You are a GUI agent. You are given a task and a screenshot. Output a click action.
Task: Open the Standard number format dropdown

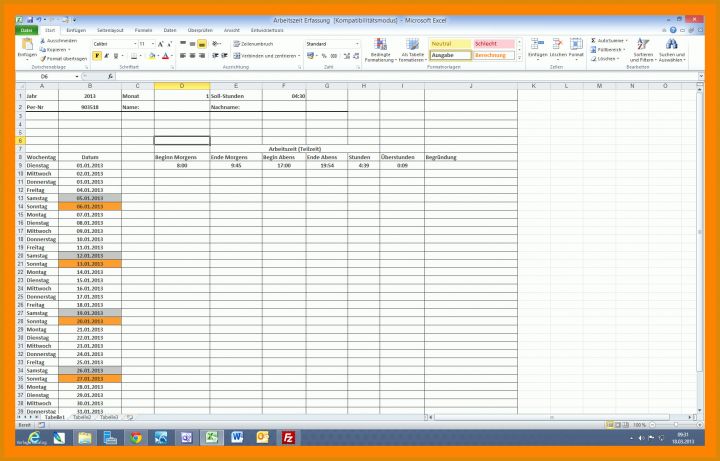point(357,44)
